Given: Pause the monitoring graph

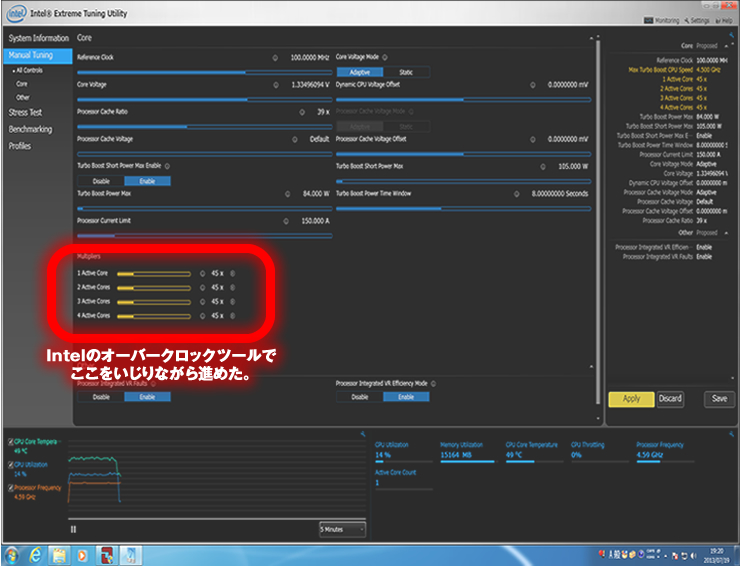Looking at the screenshot, I should coord(73,529).
